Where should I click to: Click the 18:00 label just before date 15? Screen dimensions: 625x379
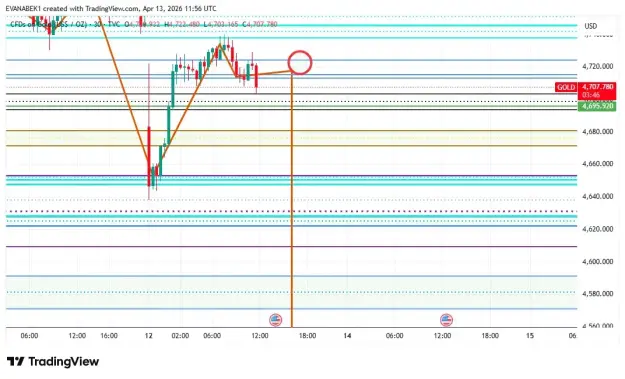tap(490, 336)
